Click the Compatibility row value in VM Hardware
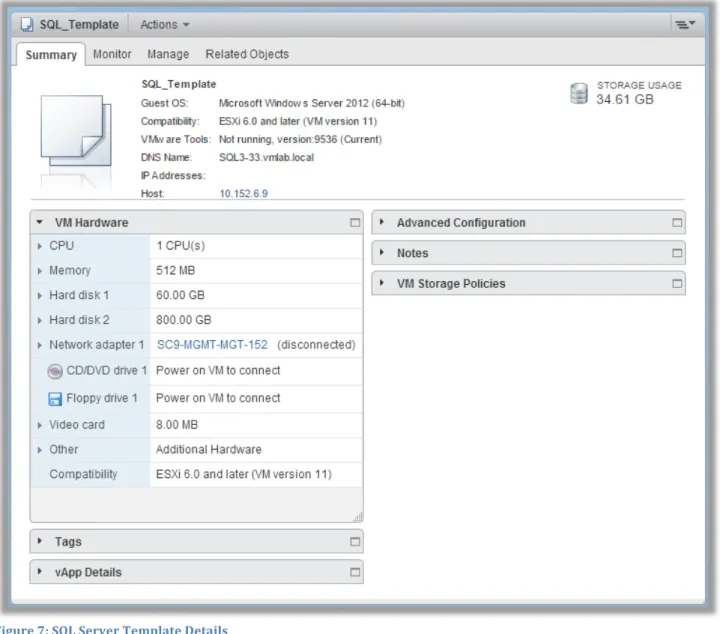 pos(243,474)
